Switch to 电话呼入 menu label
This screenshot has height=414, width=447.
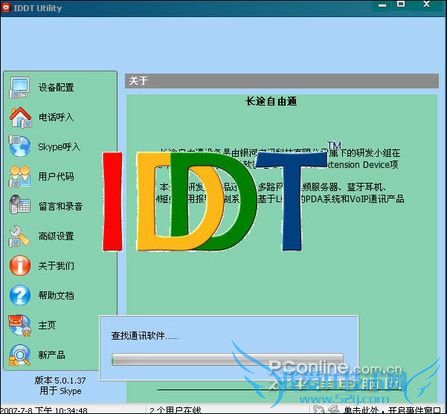(56, 117)
